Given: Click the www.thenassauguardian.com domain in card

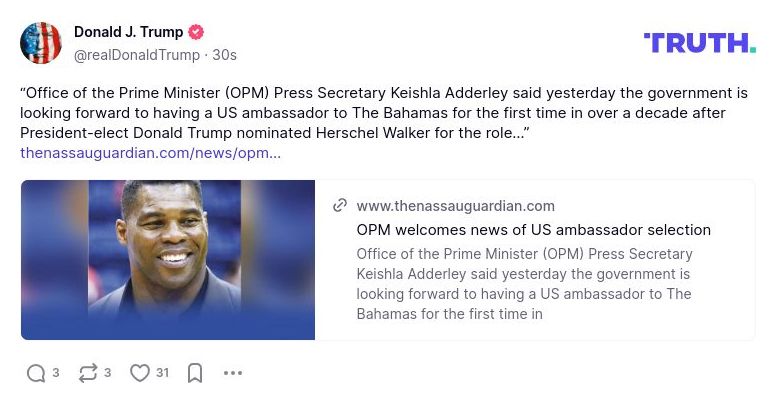Looking at the screenshot, I should coord(455,206).
